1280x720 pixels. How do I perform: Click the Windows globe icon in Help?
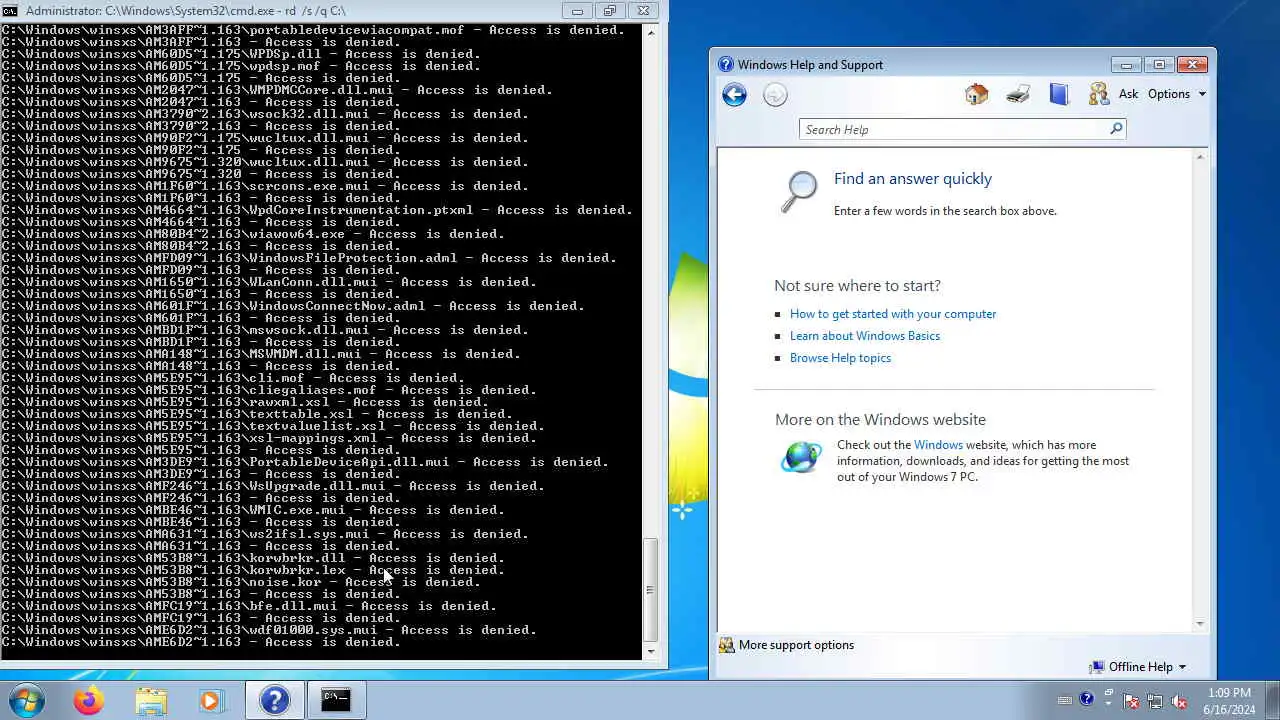click(801, 456)
